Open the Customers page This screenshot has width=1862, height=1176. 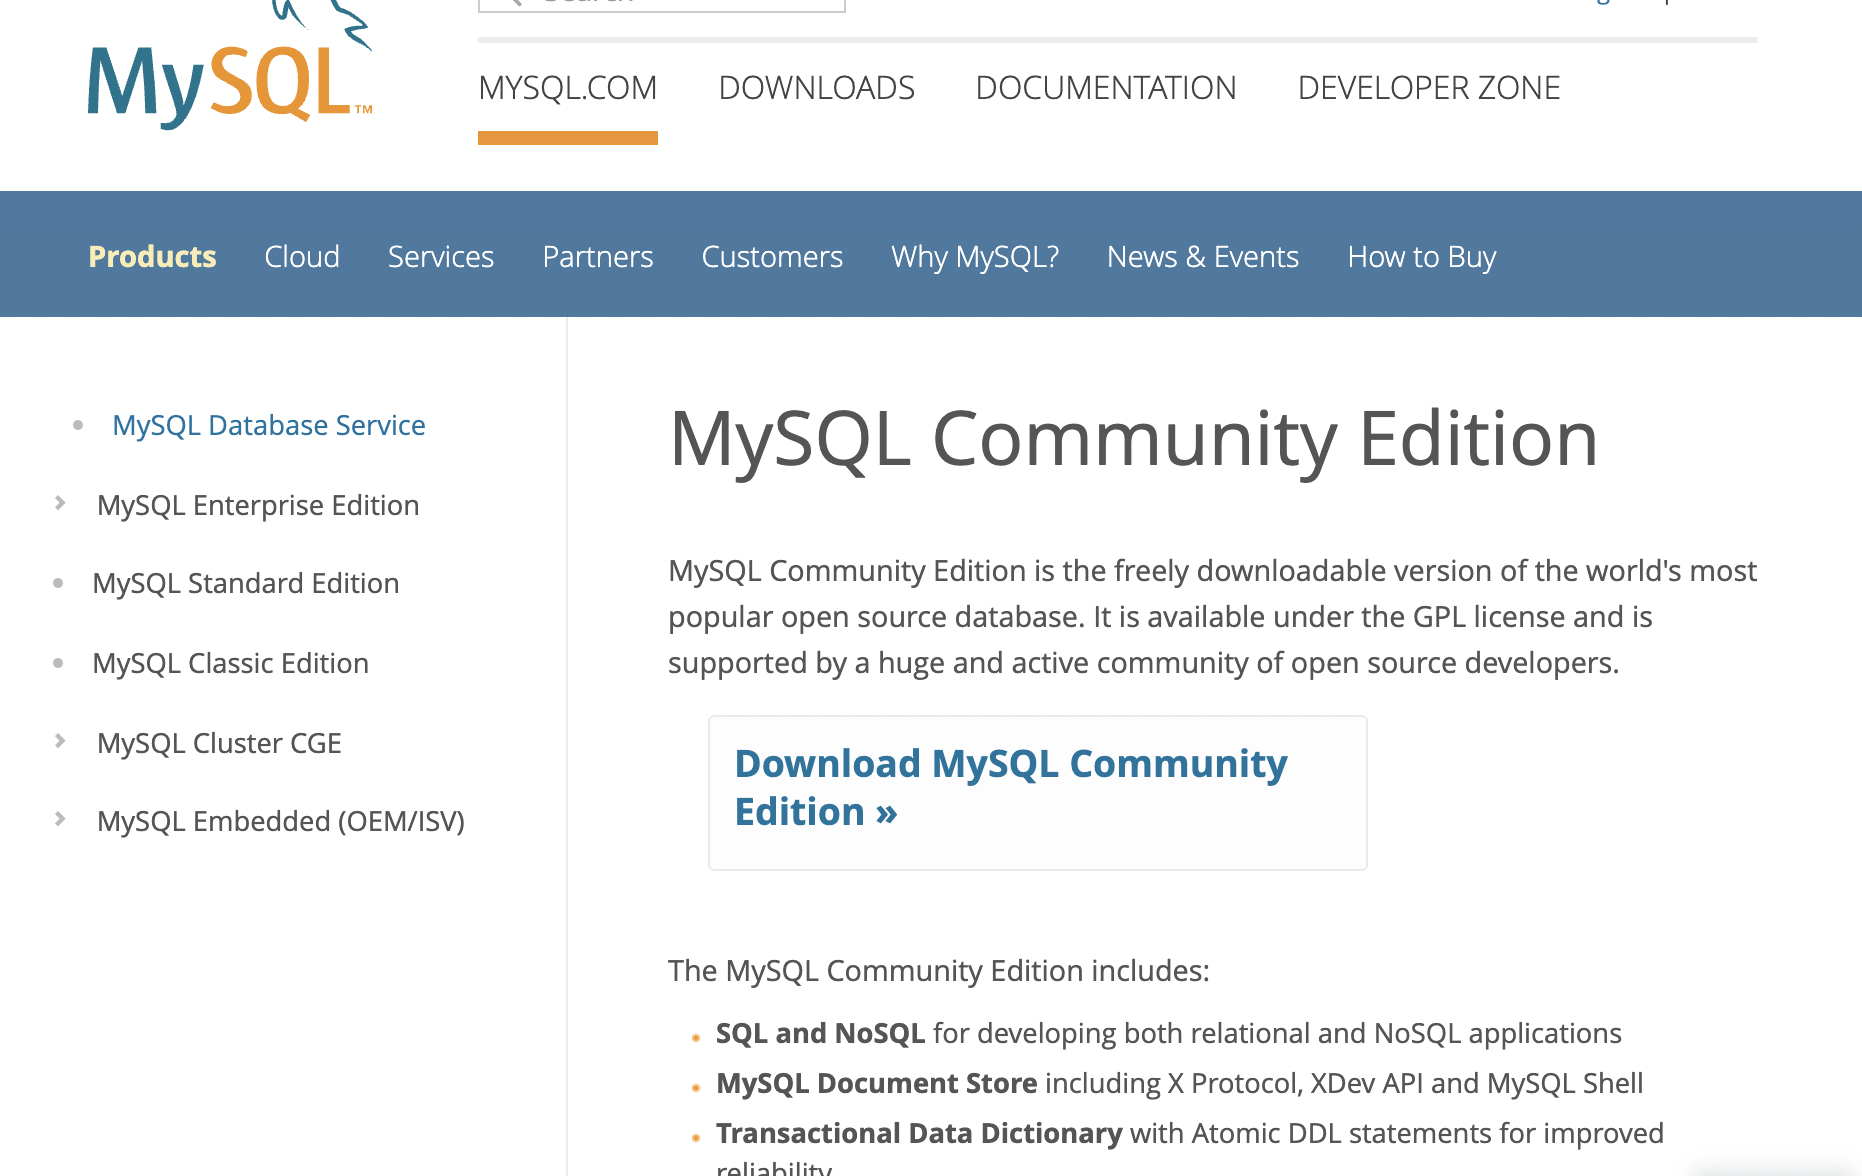[x=772, y=256]
